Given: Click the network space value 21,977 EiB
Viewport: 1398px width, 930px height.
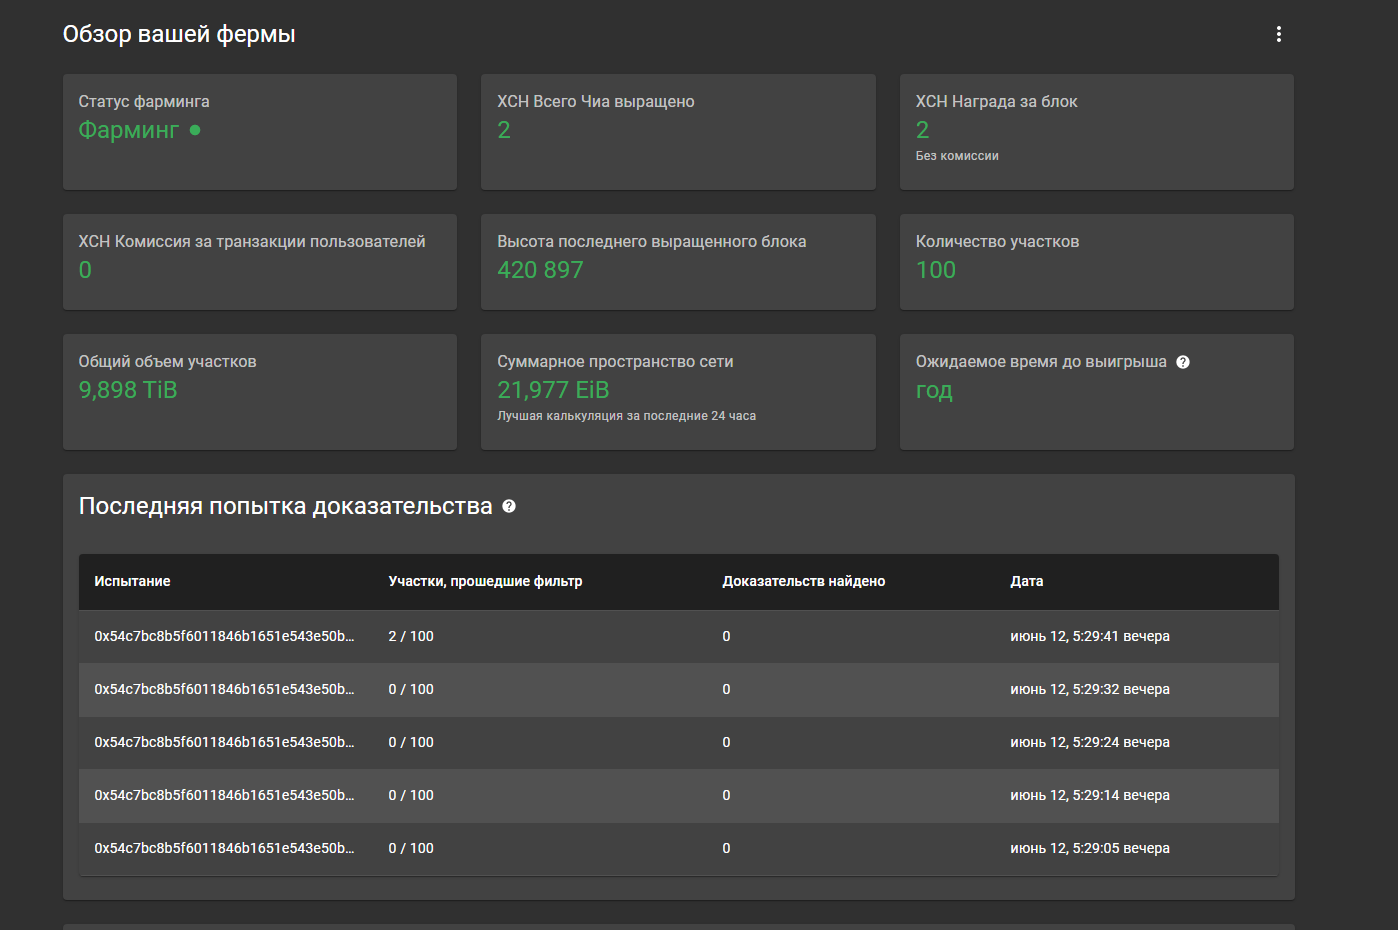Looking at the screenshot, I should (x=553, y=390).
